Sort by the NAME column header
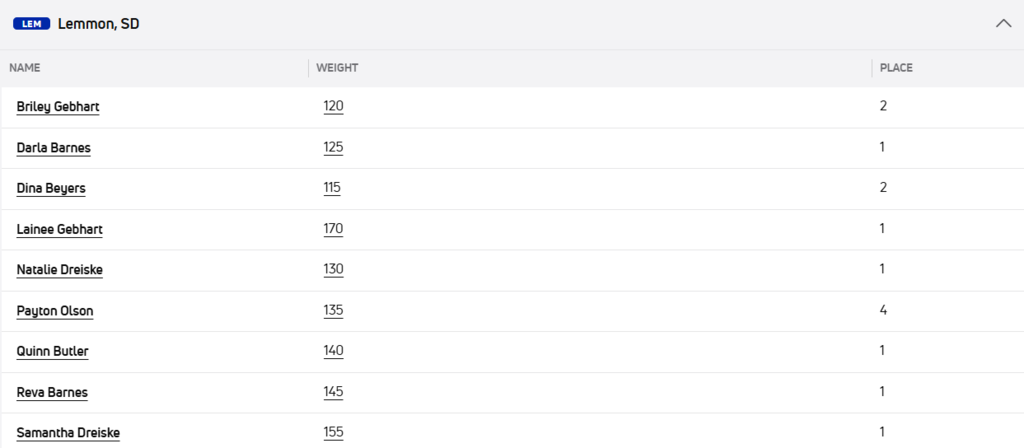 click(x=25, y=68)
